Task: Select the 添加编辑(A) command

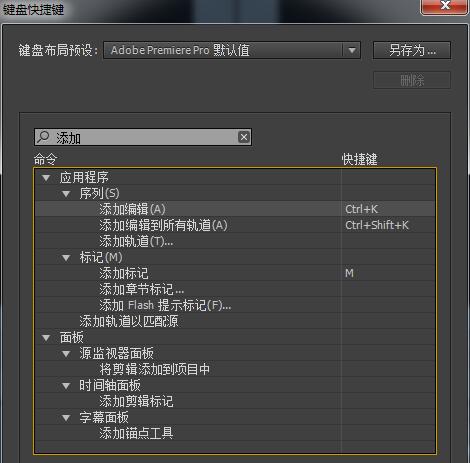Action: (132, 209)
